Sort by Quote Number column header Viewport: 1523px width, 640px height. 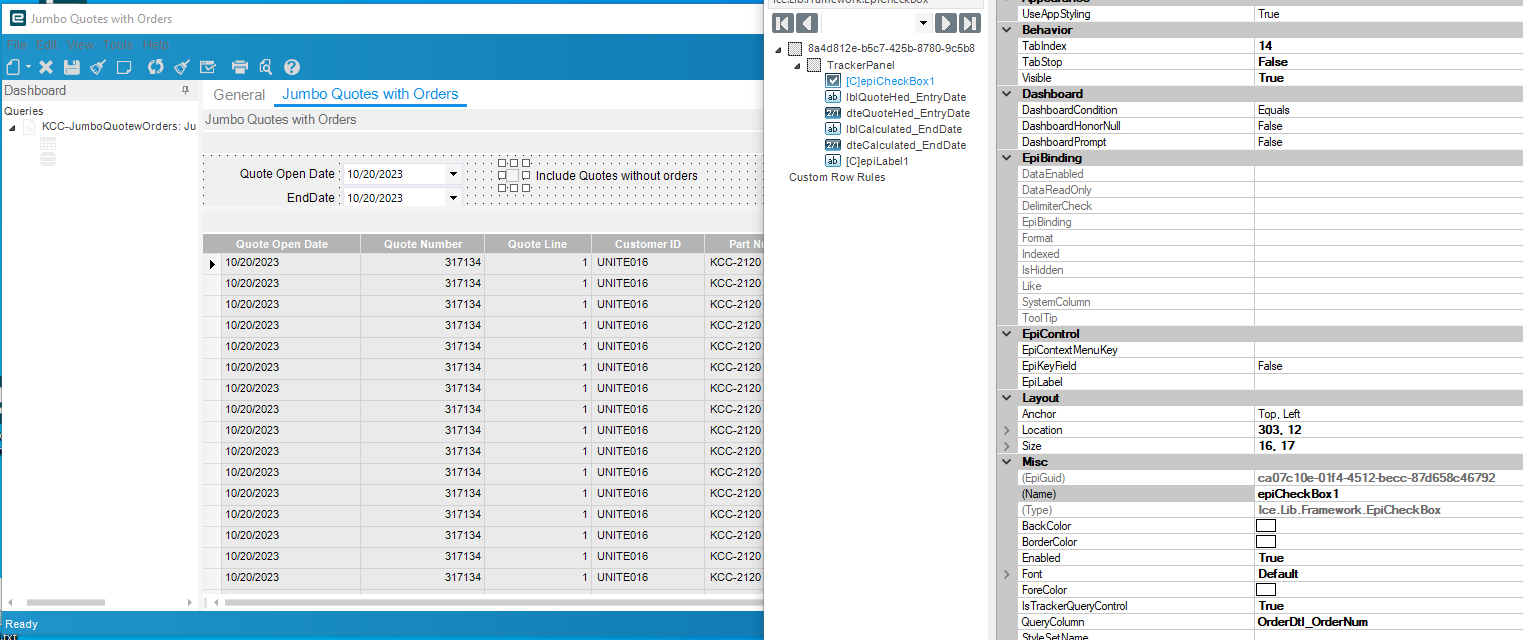(x=423, y=244)
